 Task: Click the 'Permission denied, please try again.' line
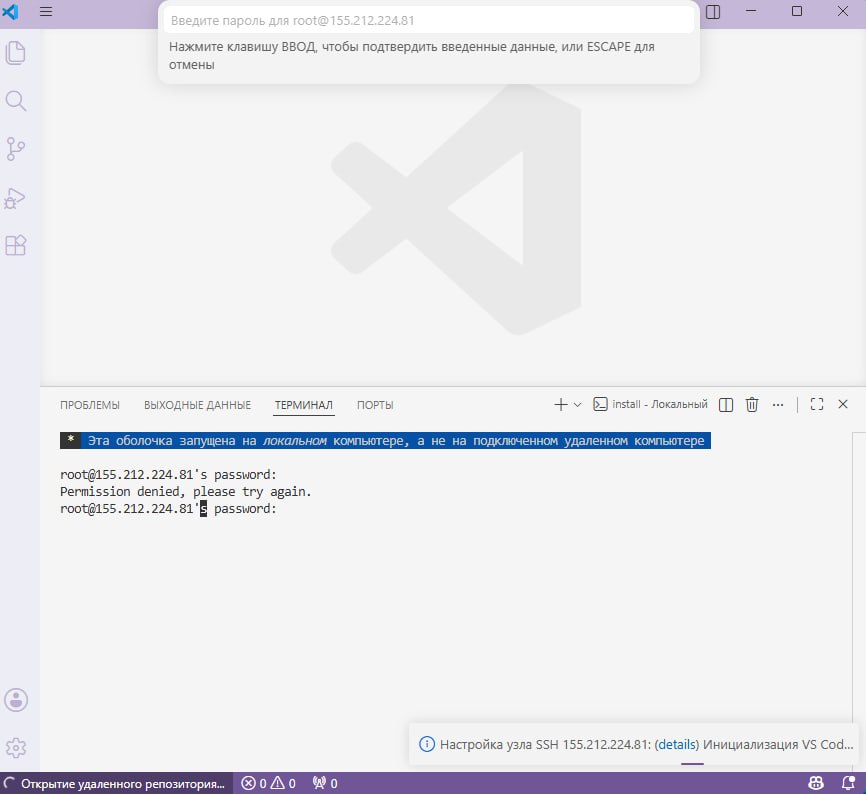186,491
